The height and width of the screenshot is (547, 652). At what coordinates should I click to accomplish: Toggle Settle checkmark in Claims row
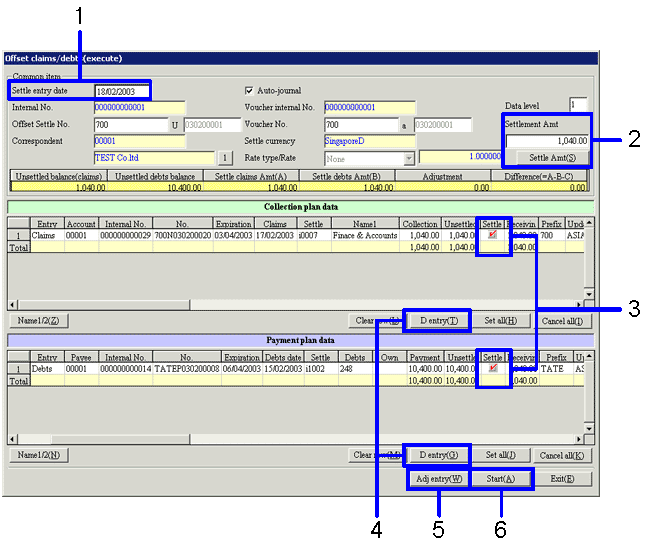(x=492, y=235)
